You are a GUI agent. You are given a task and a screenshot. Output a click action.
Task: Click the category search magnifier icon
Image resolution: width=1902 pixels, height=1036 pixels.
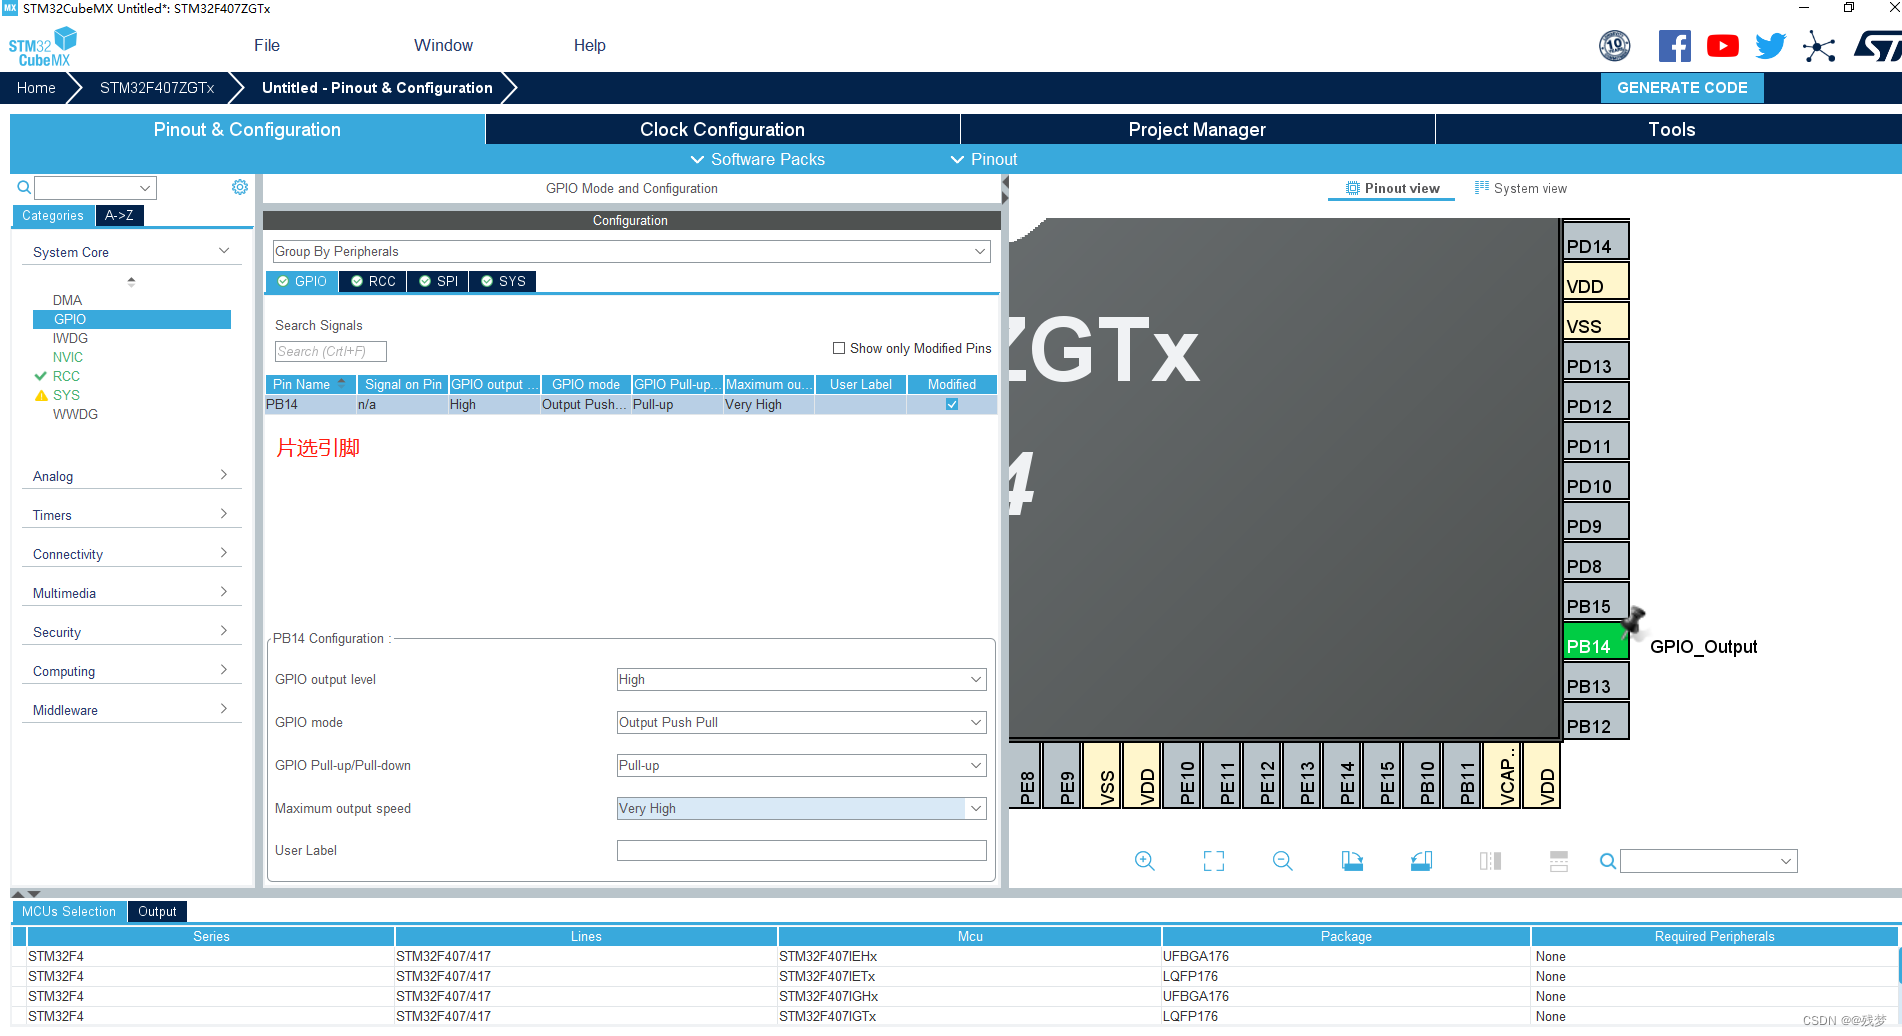click(x=24, y=188)
